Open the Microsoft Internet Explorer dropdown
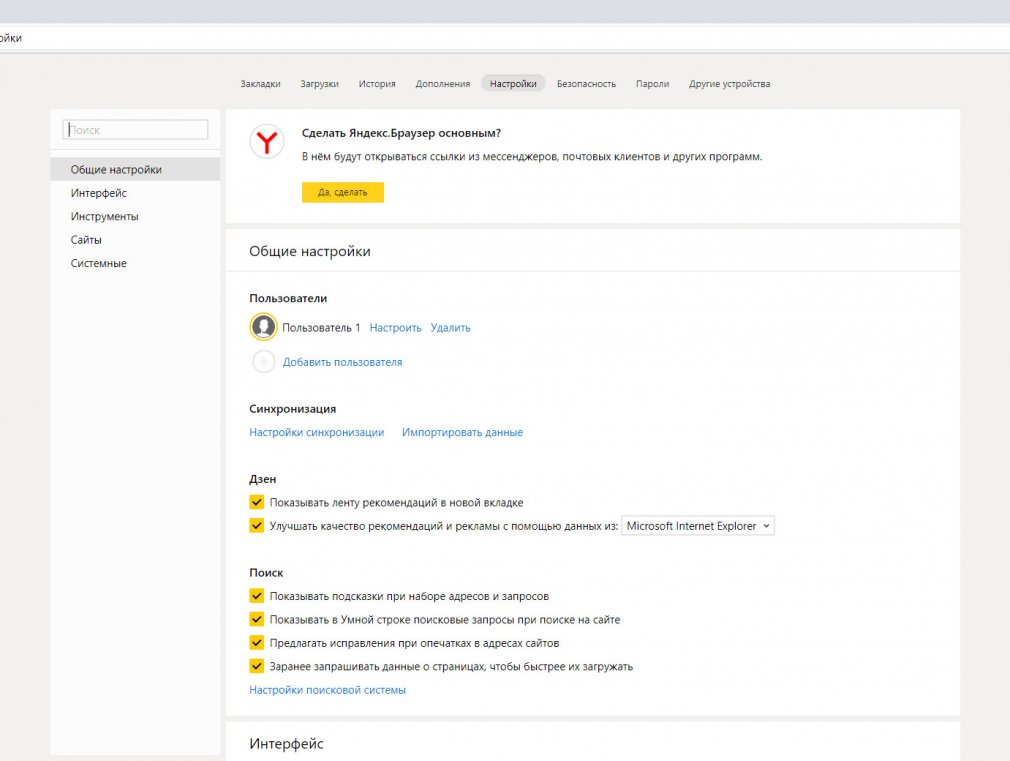This screenshot has height=761, width=1010. click(698, 526)
